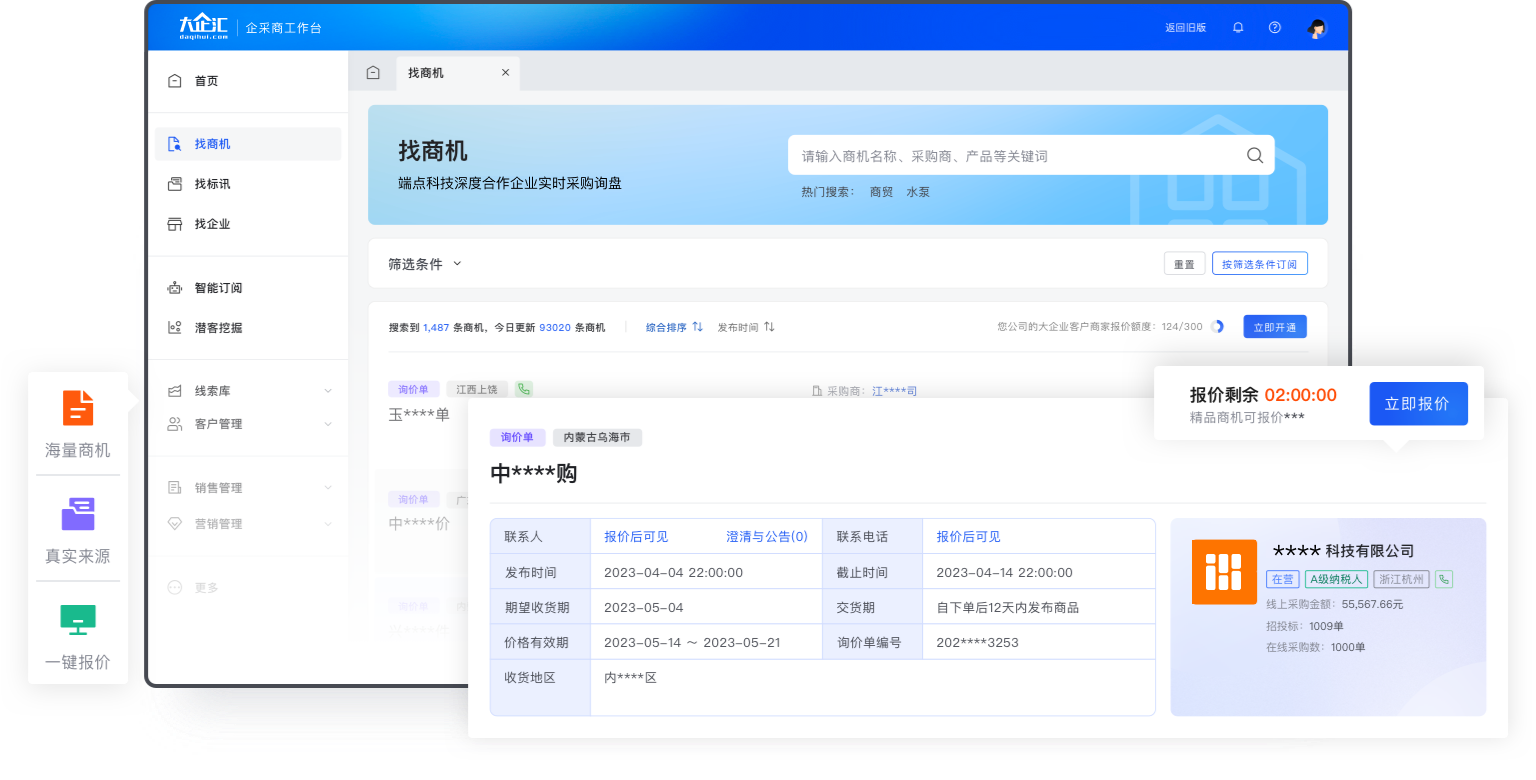Viewport: 1536px width, 780px height.
Task: Click the phone icon next to 浙江杭州
Action: pos(1443,579)
